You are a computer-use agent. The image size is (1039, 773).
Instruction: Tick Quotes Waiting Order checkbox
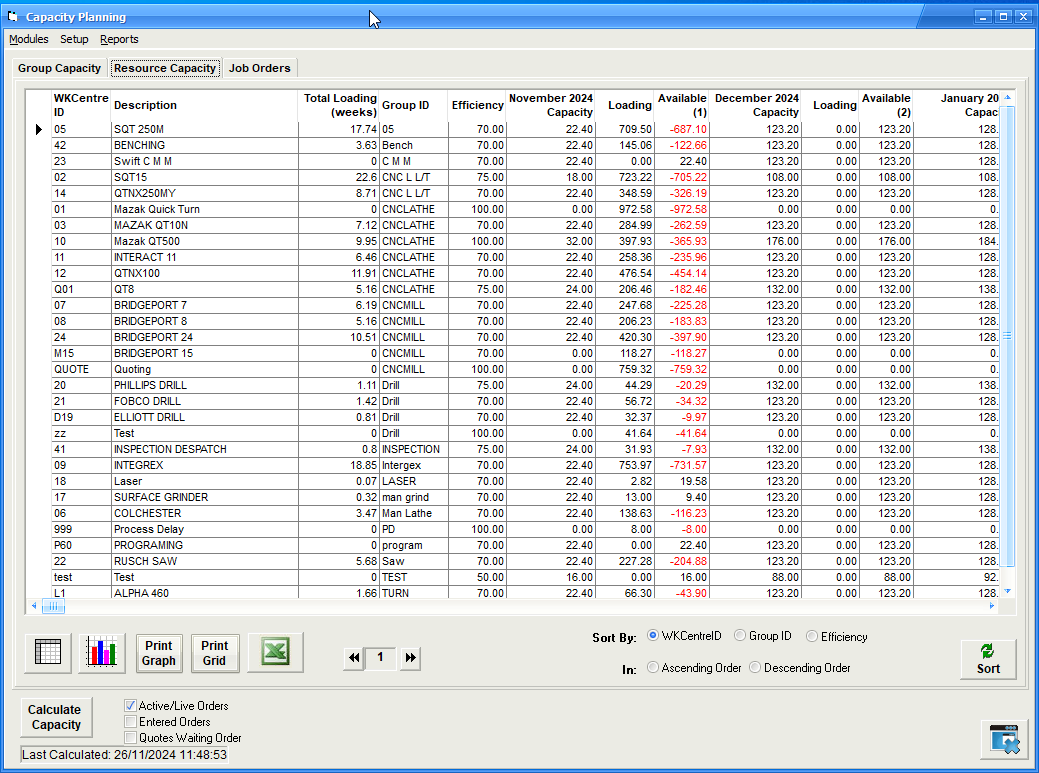coord(130,738)
